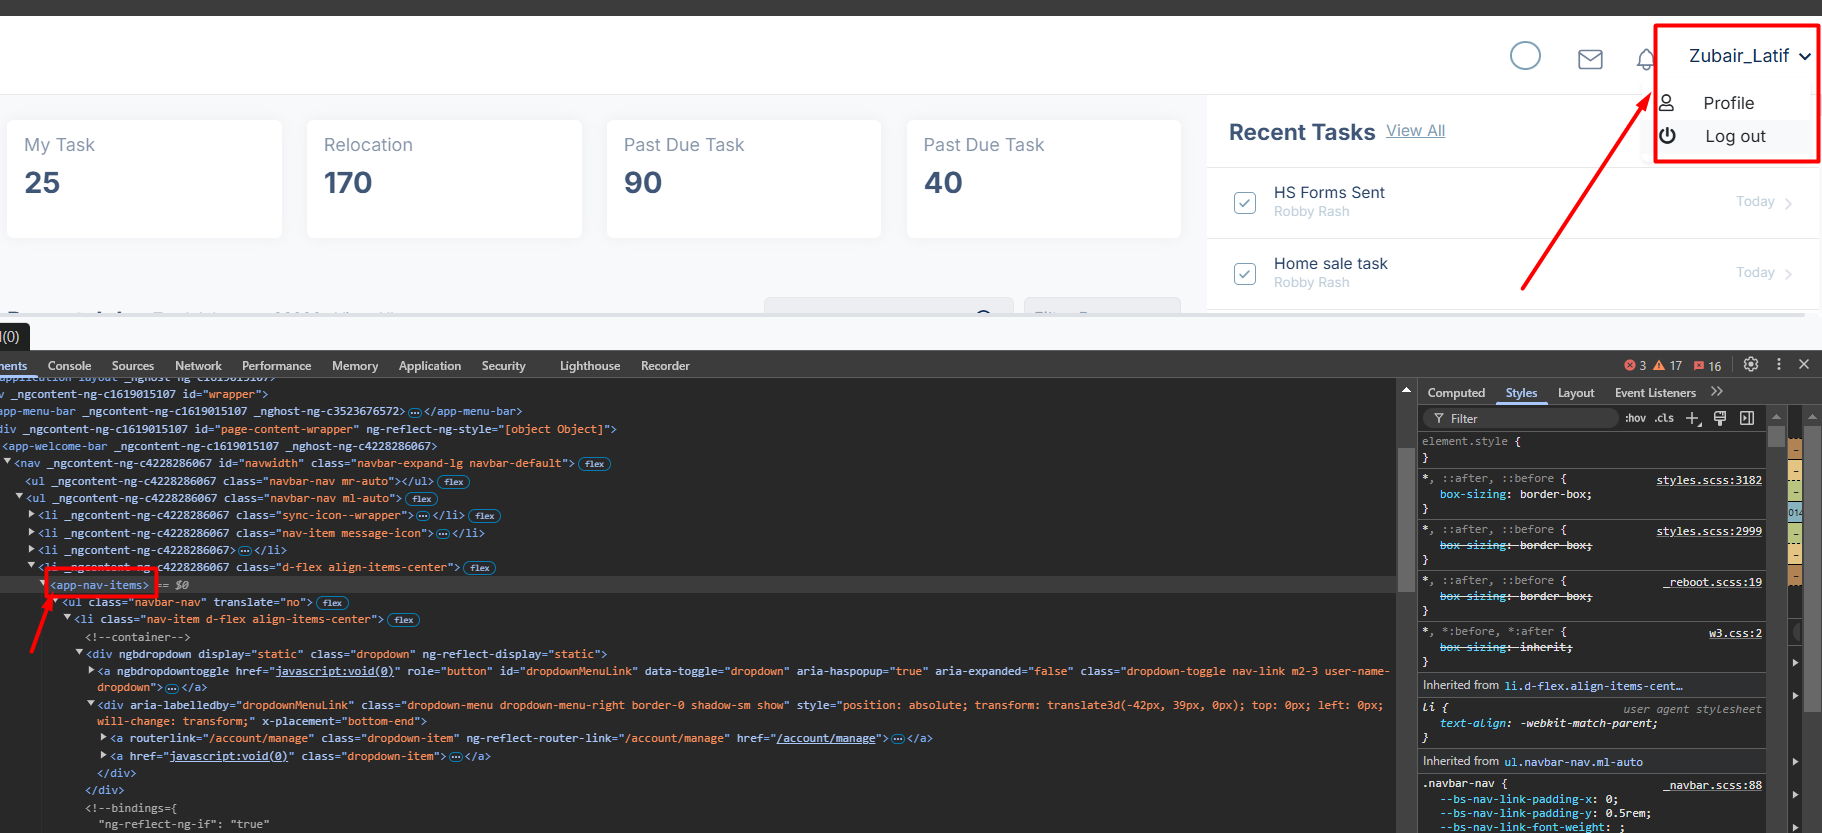Check the HS Forms Sent task checkbox
Screen dimensions: 1822x833
1245,203
